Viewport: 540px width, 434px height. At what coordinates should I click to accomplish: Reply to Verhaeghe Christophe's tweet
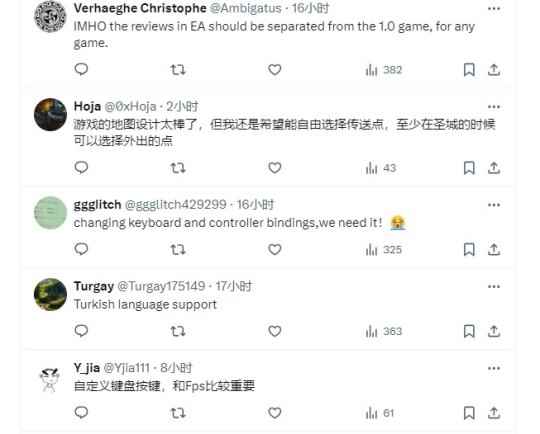point(81,70)
